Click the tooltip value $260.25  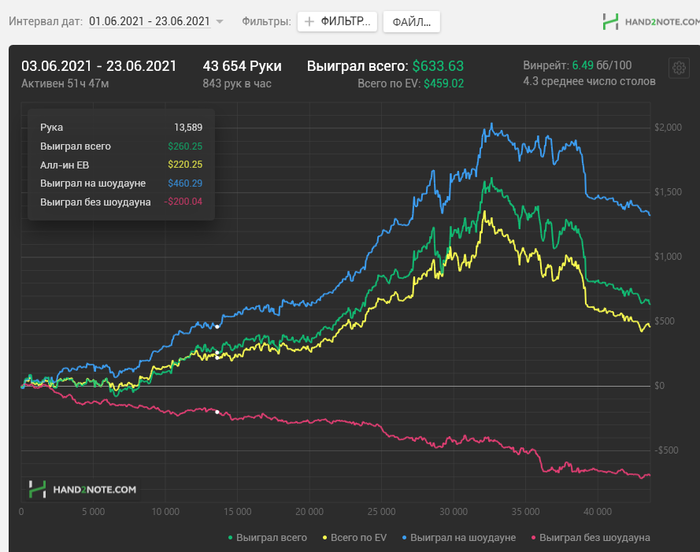pos(185,146)
